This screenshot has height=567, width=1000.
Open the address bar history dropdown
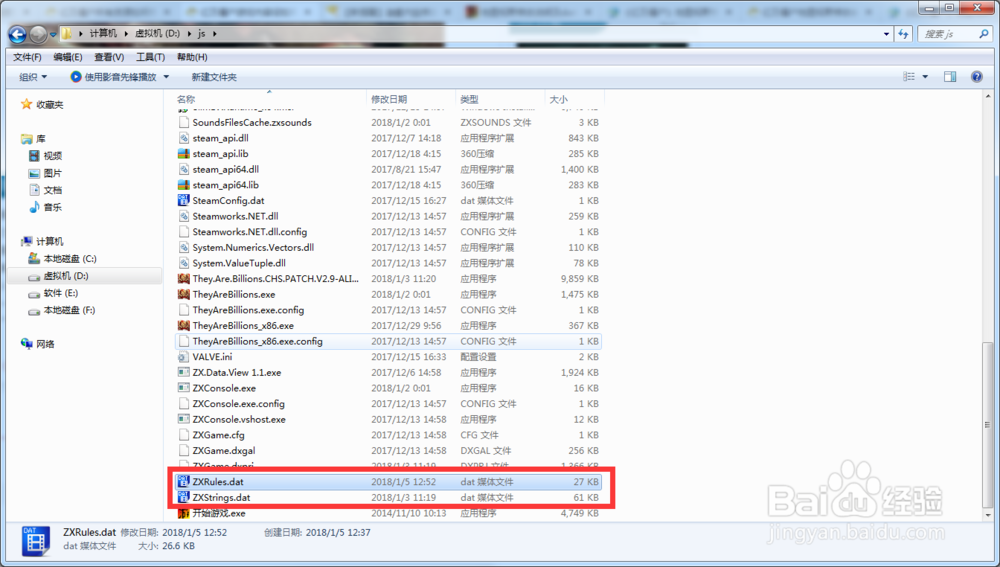coord(886,34)
